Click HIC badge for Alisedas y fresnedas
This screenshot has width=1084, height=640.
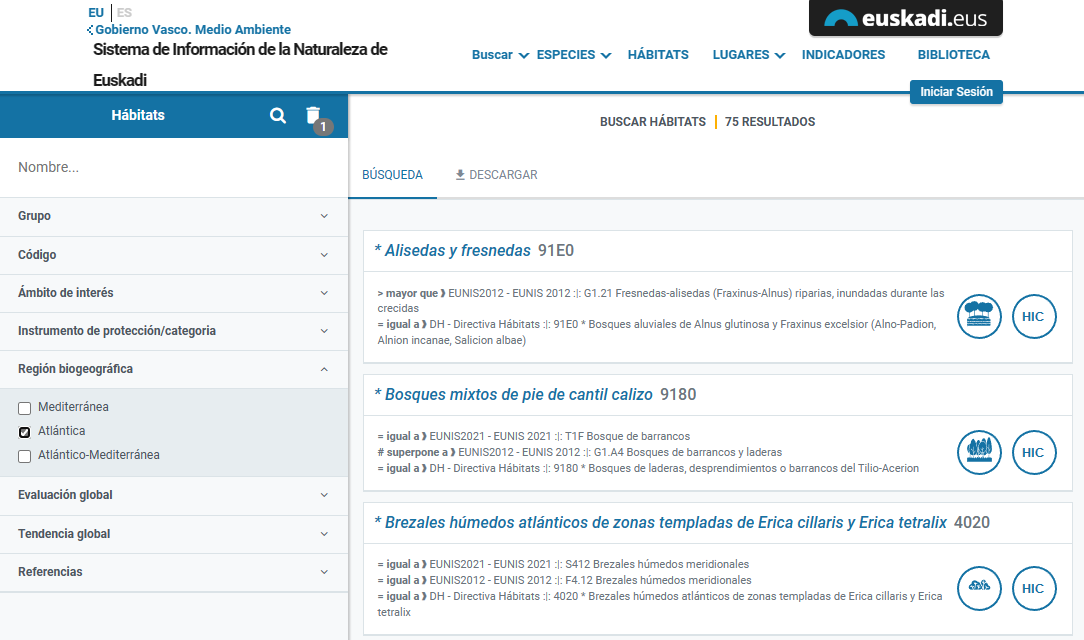pyautogui.click(x=1034, y=317)
